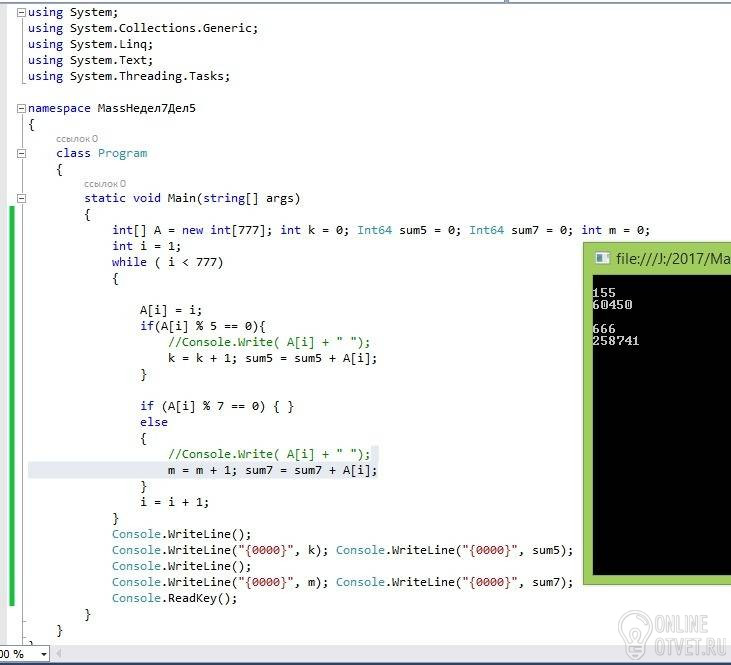
Task: Collapse the class Program block
Action: tap(21, 153)
